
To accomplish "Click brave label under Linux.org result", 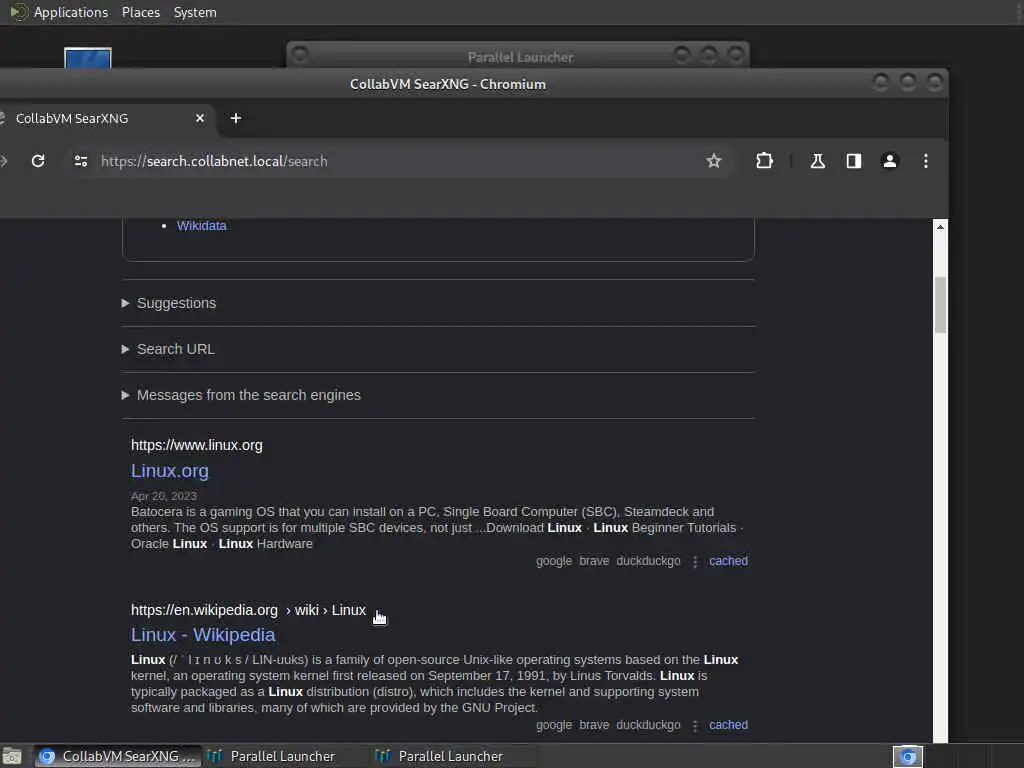I will click(594, 561).
